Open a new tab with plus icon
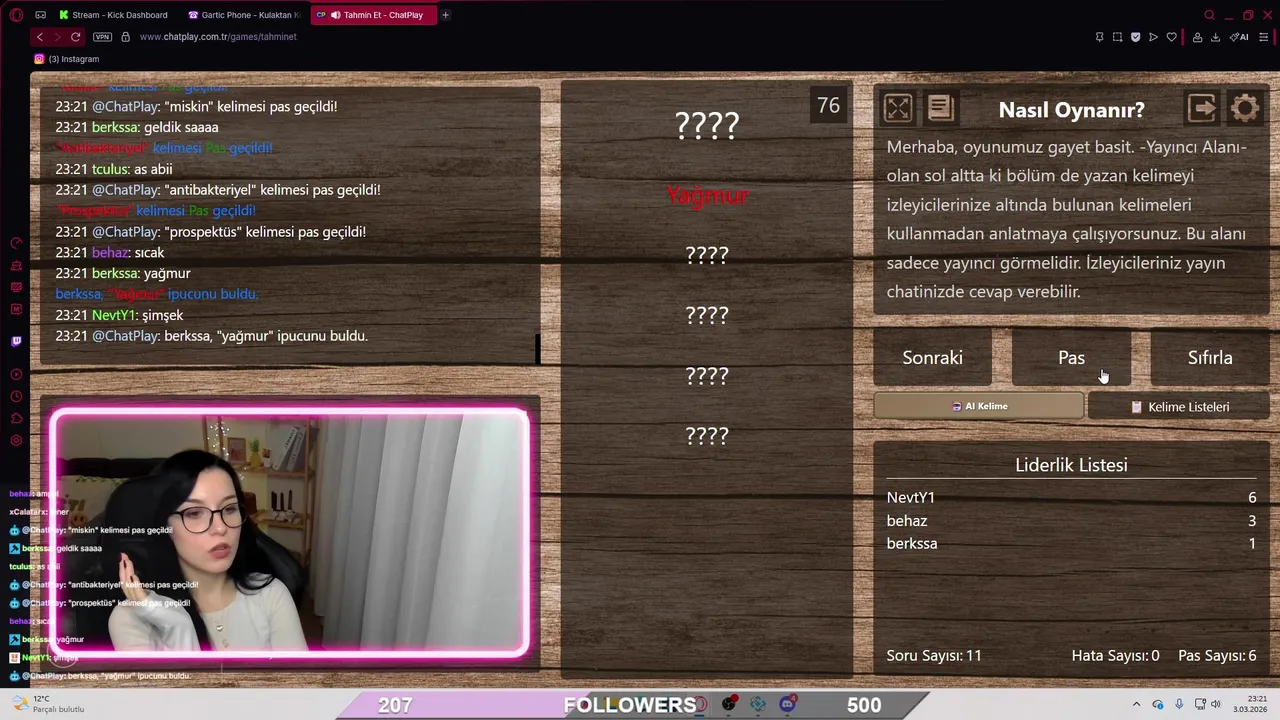The image size is (1280, 720). click(x=445, y=15)
